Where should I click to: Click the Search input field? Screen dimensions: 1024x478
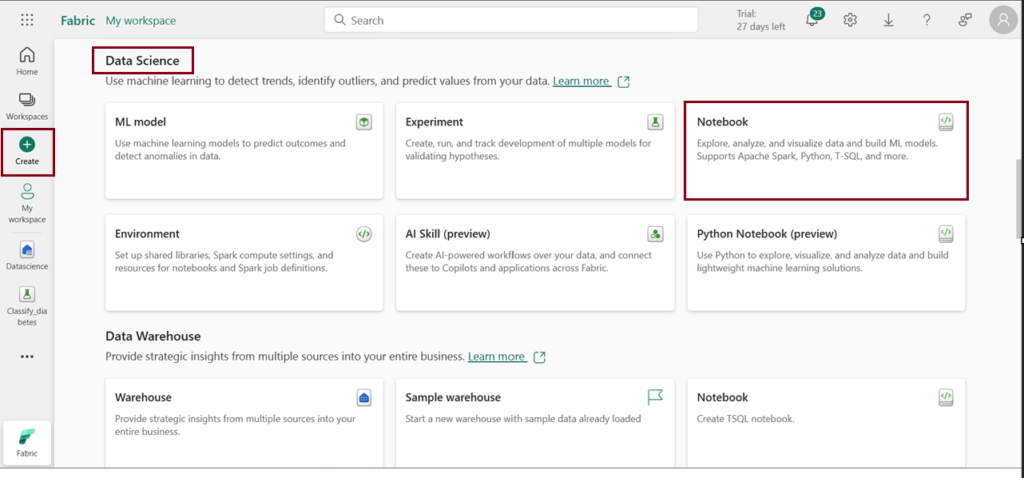tap(511, 20)
